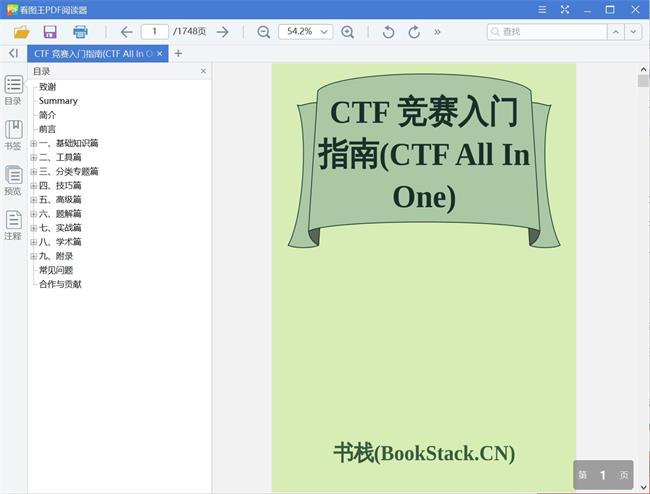
Task: Show more toolbar tools chevron
Action: (x=437, y=32)
